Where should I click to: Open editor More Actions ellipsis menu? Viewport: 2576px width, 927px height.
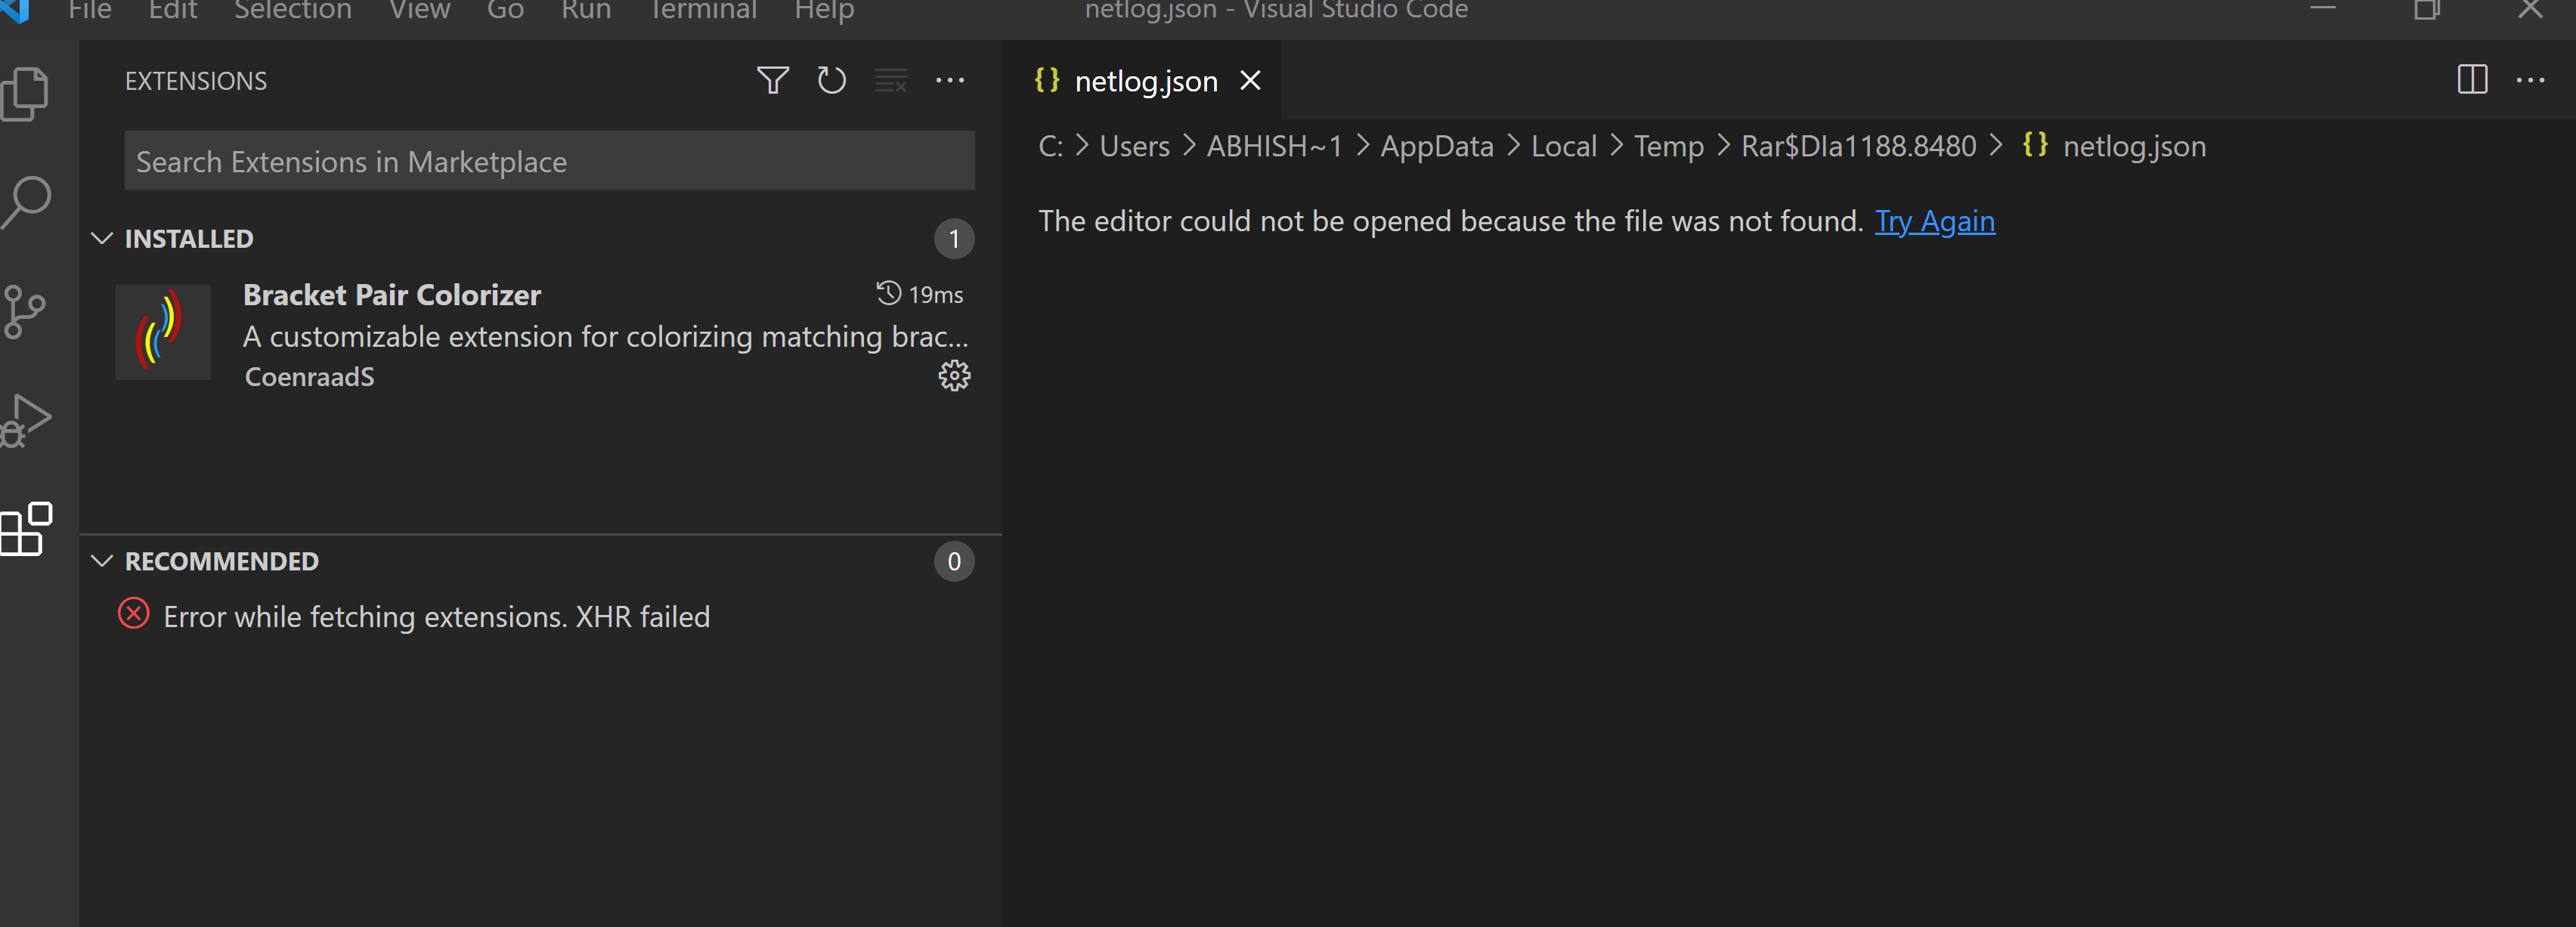click(2531, 80)
